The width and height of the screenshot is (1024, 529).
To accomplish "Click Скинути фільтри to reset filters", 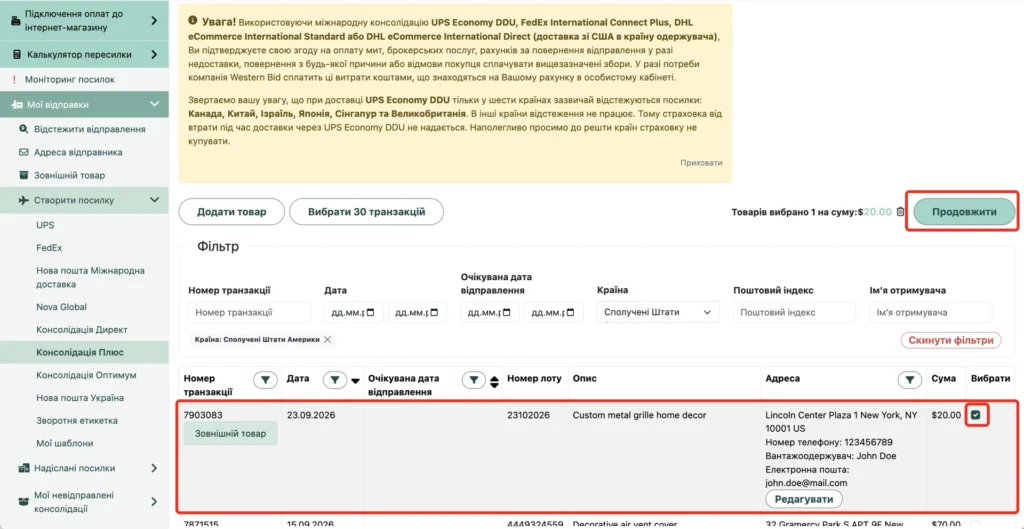I will (951, 340).
